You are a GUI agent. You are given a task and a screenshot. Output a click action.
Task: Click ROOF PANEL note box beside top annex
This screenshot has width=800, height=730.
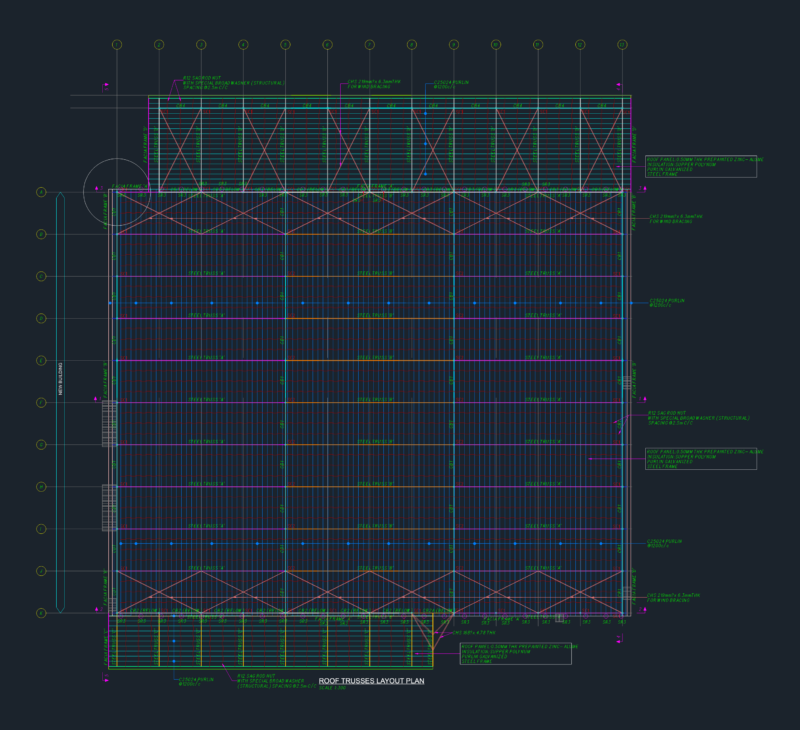(x=701, y=166)
